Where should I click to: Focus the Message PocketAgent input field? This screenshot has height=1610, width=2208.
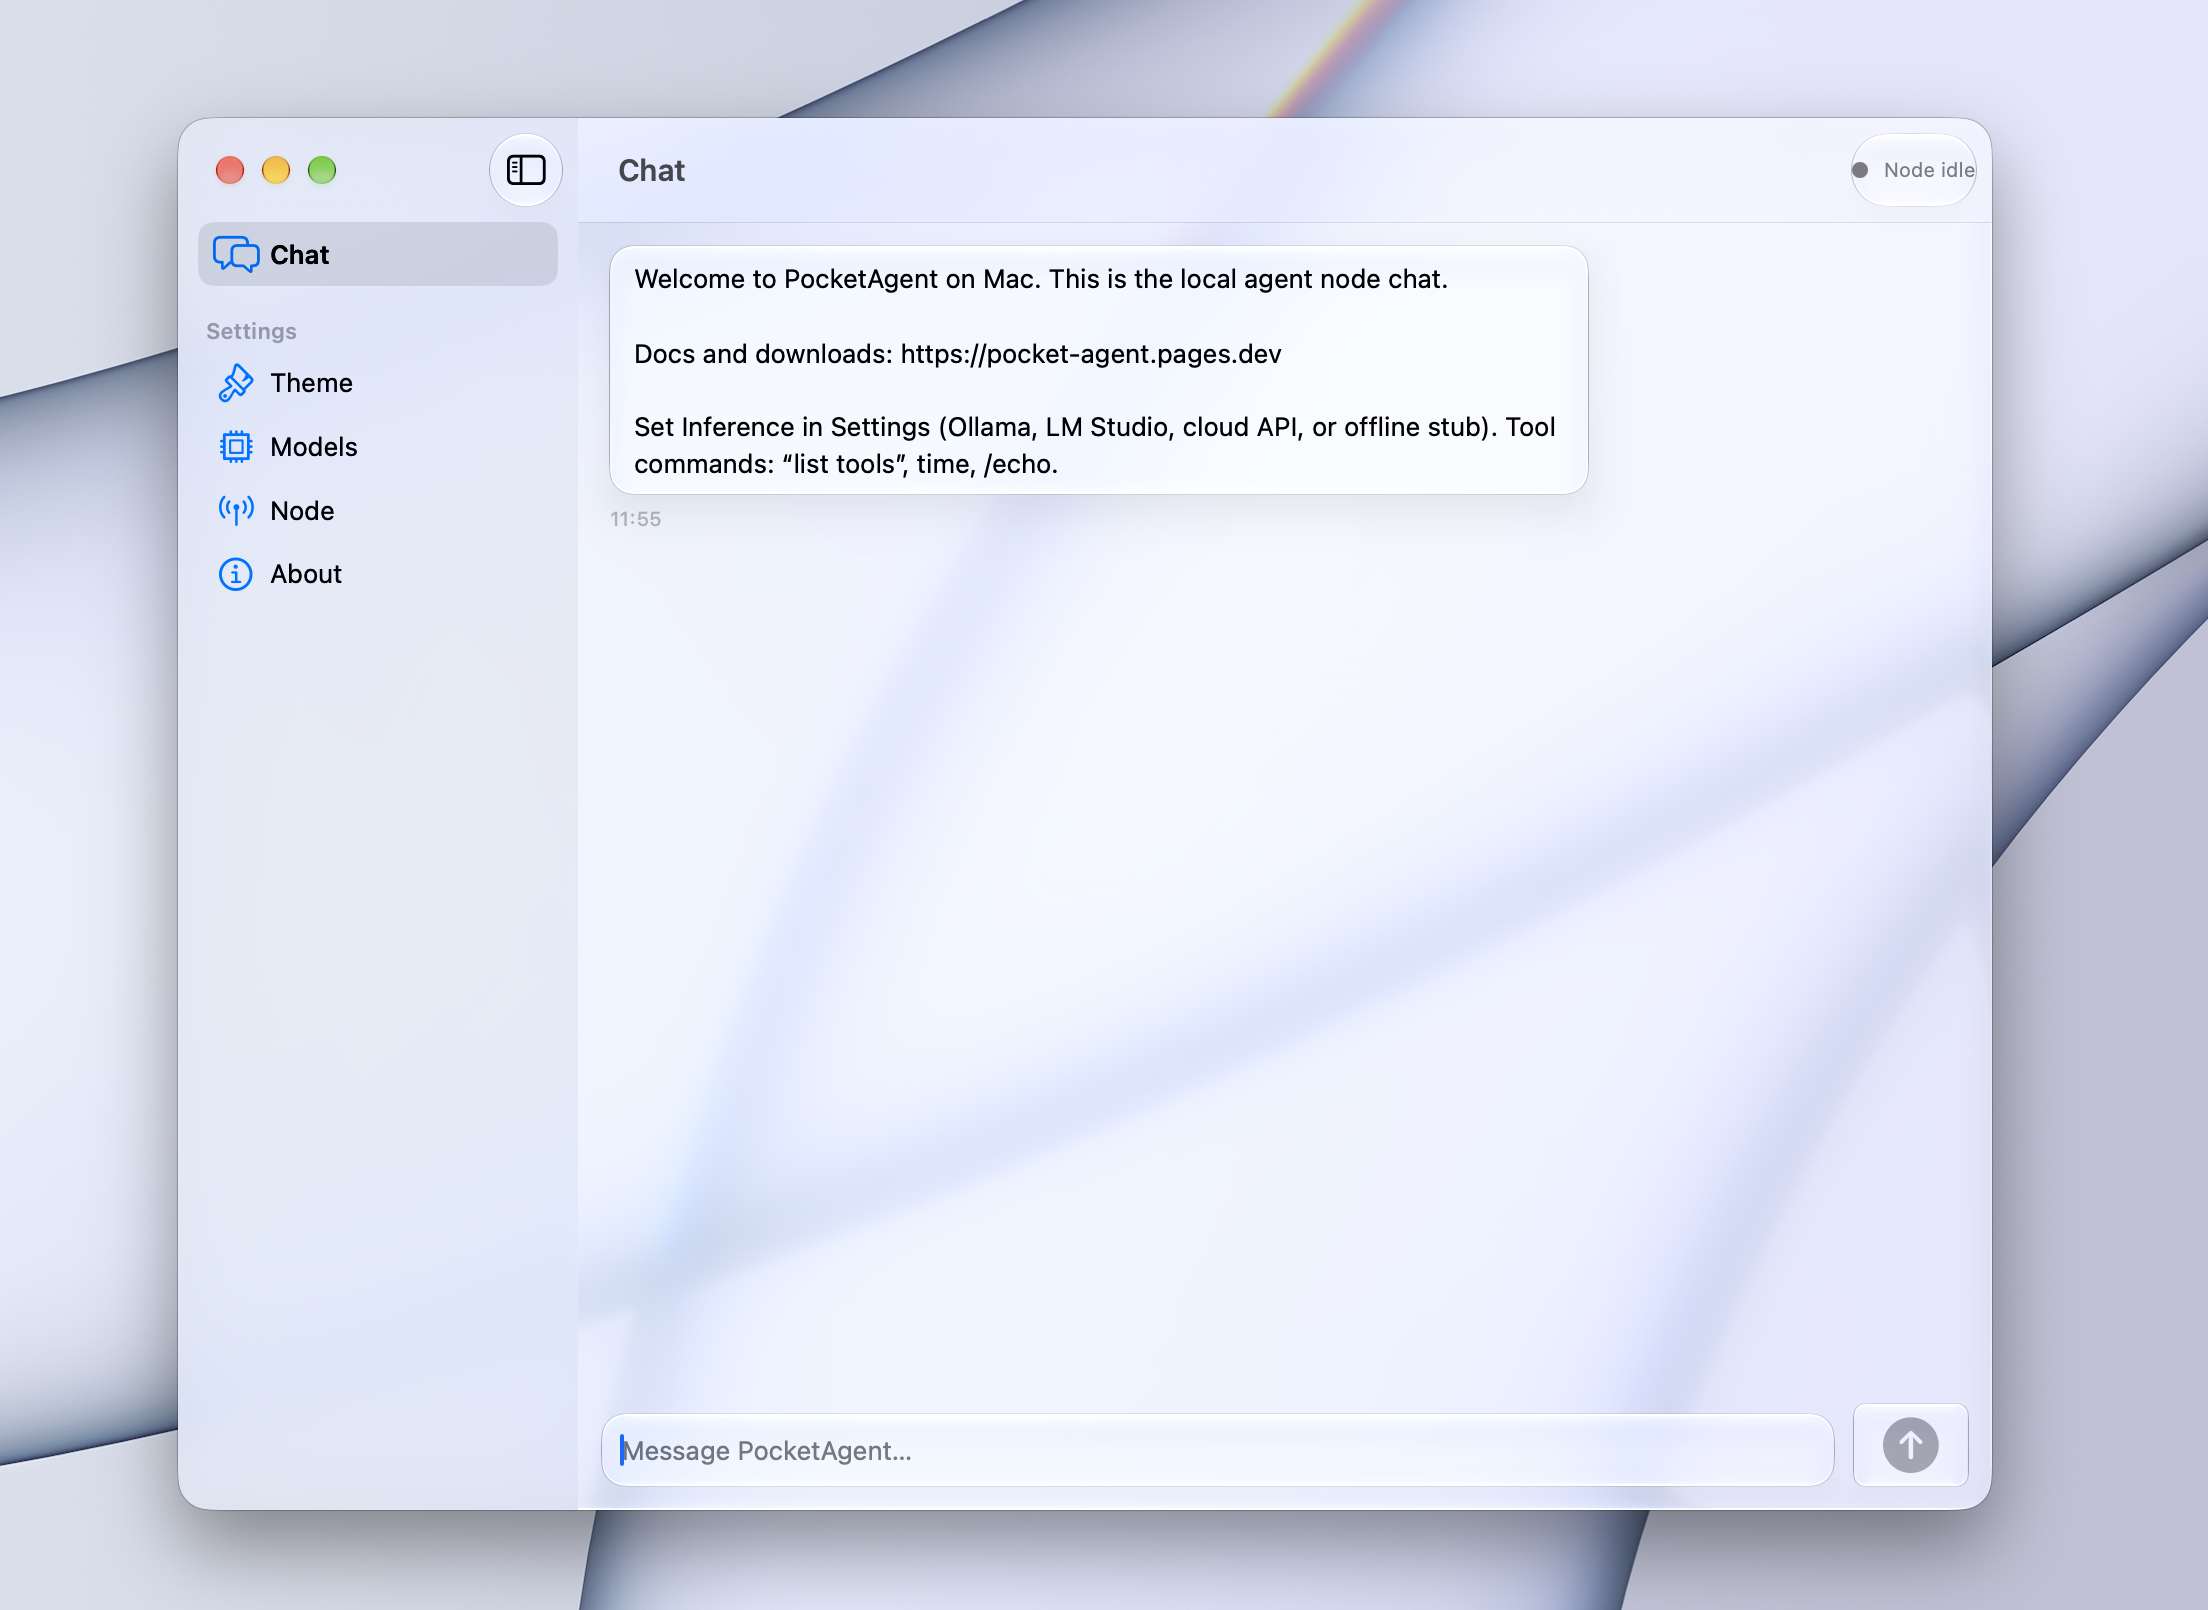(x=1218, y=1450)
